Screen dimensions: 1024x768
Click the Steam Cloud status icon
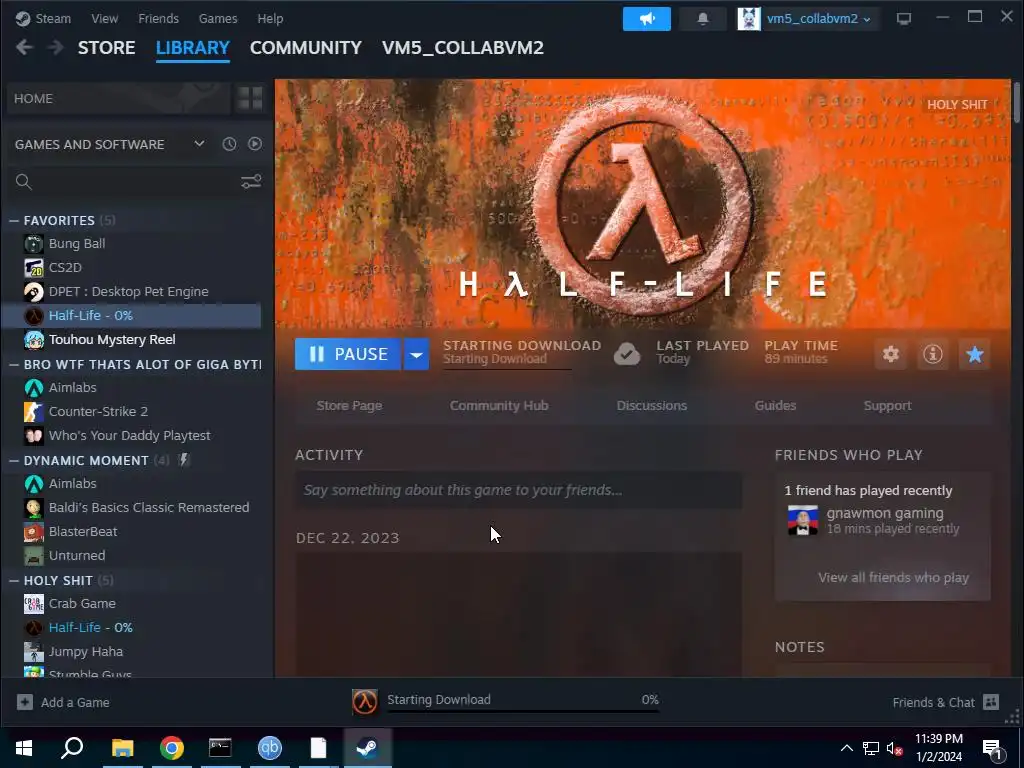pos(627,354)
